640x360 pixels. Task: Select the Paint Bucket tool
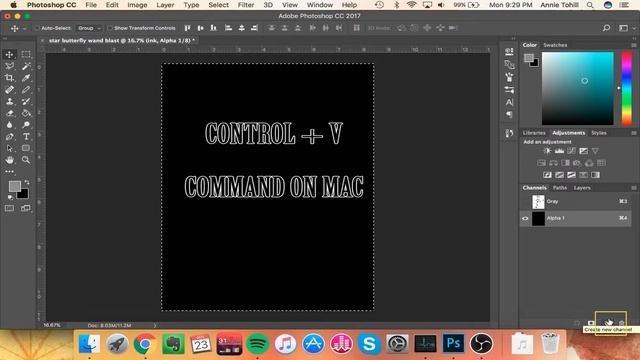26,113
